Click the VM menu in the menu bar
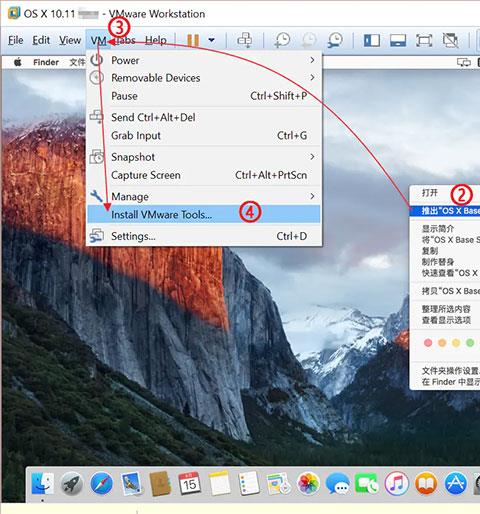This screenshot has height=514, width=480. tap(98, 41)
